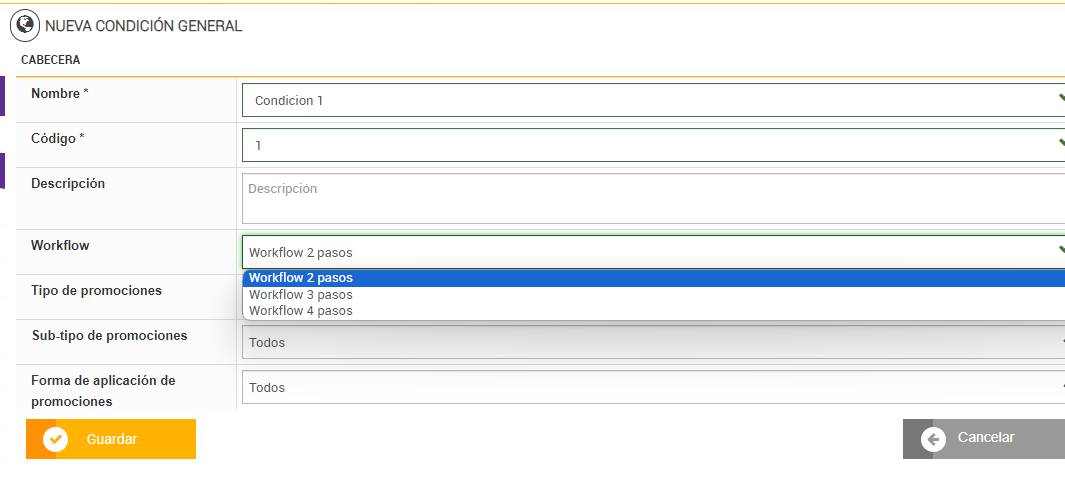This screenshot has height=479, width=1065.
Task: Select the purple sidebar tab beside the Nombre row
Action: click(2, 96)
